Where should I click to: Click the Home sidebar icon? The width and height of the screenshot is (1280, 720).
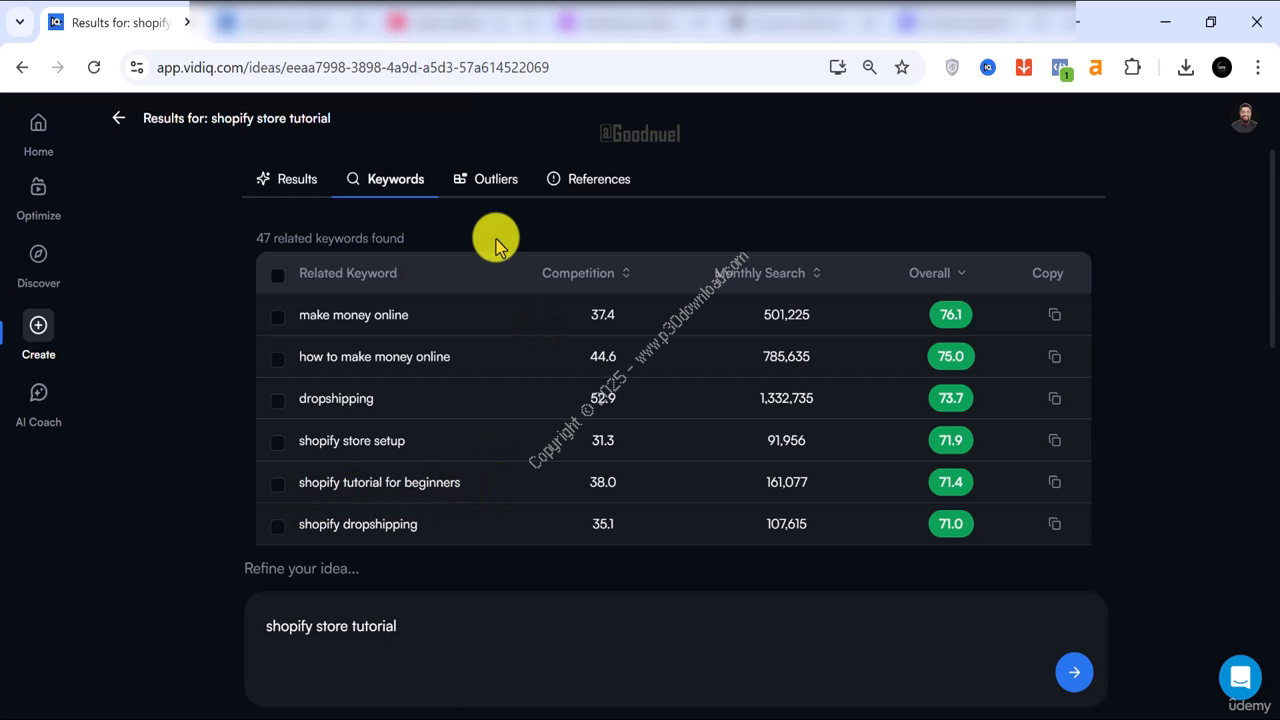pos(38,124)
